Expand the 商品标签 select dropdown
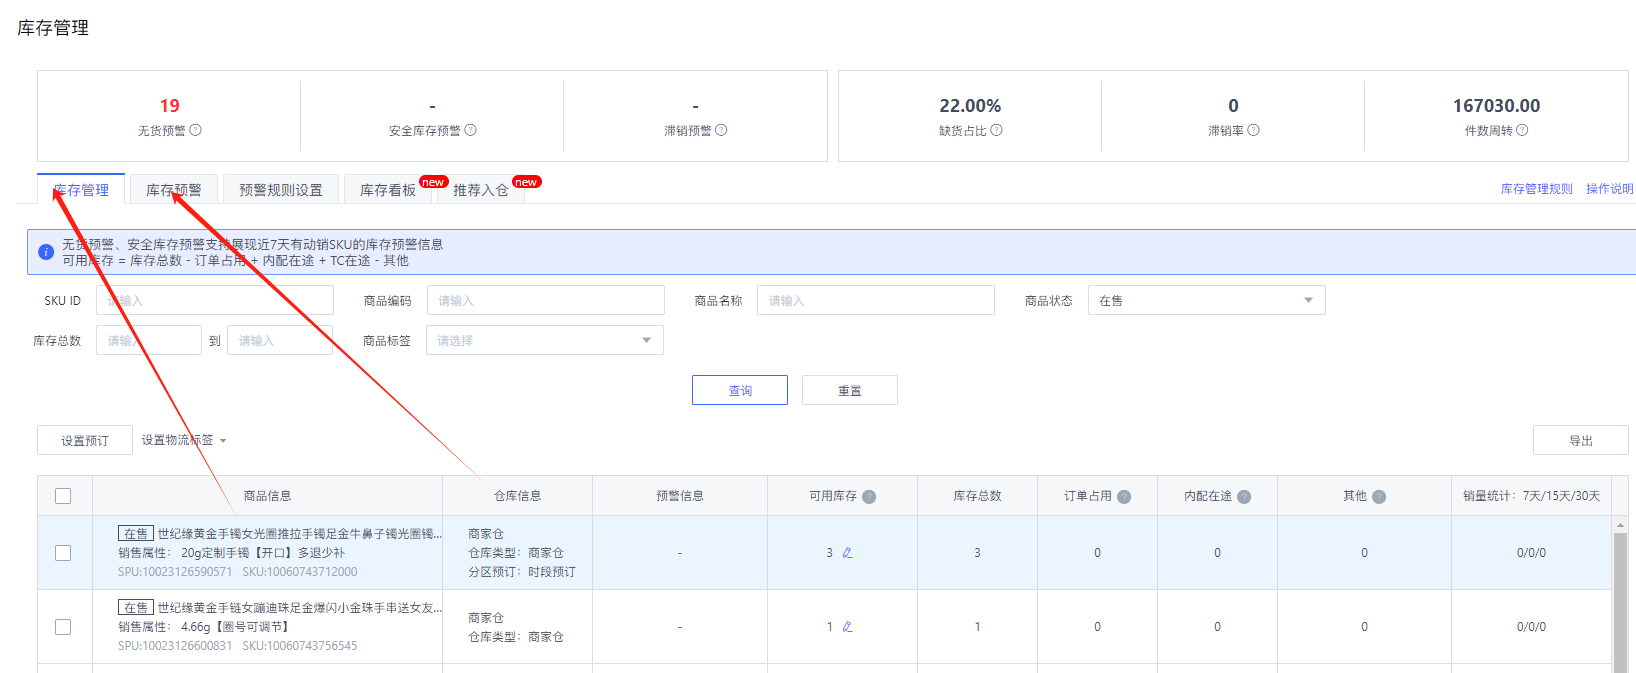Viewport: 1636px width, 673px height. point(544,340)
